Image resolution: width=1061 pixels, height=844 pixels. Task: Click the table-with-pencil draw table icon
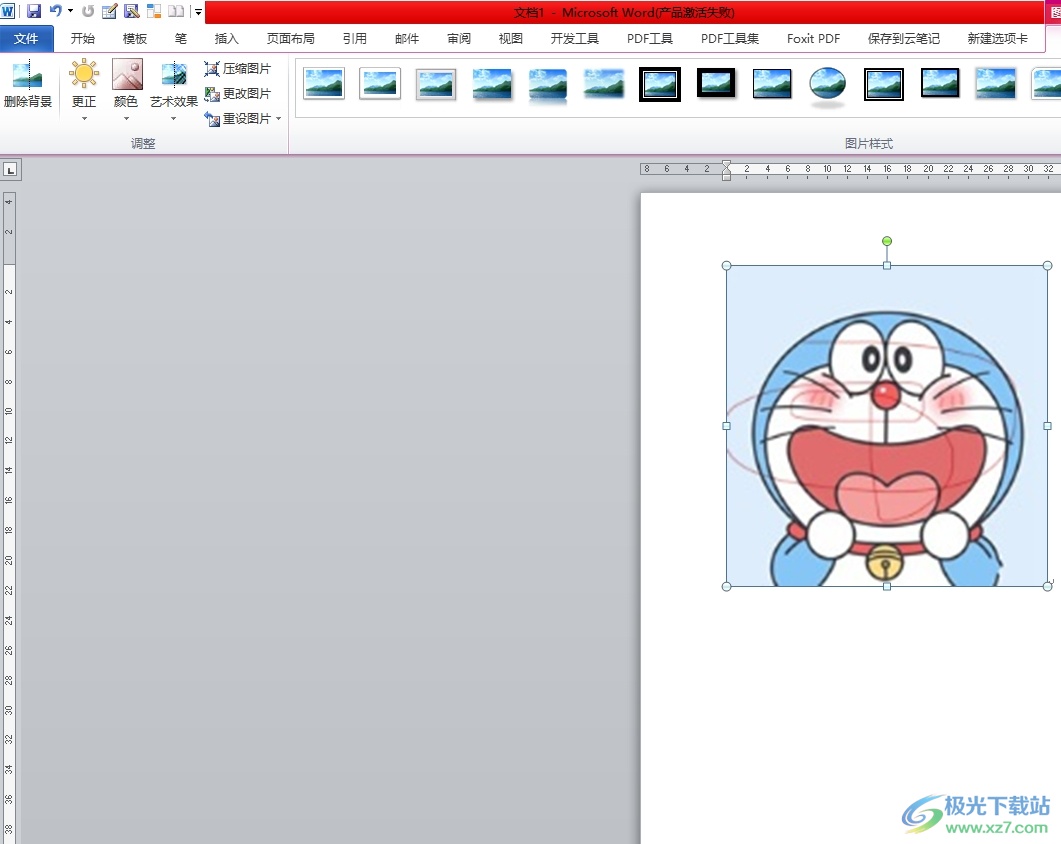[x=109, y=11]
